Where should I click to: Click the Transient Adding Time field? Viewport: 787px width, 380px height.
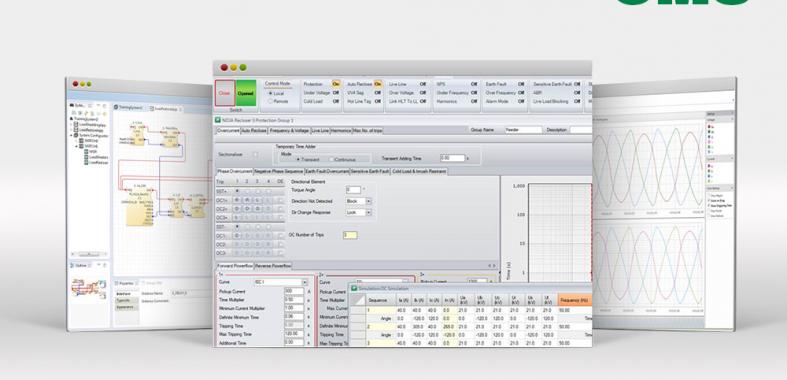tap(452, 158)
